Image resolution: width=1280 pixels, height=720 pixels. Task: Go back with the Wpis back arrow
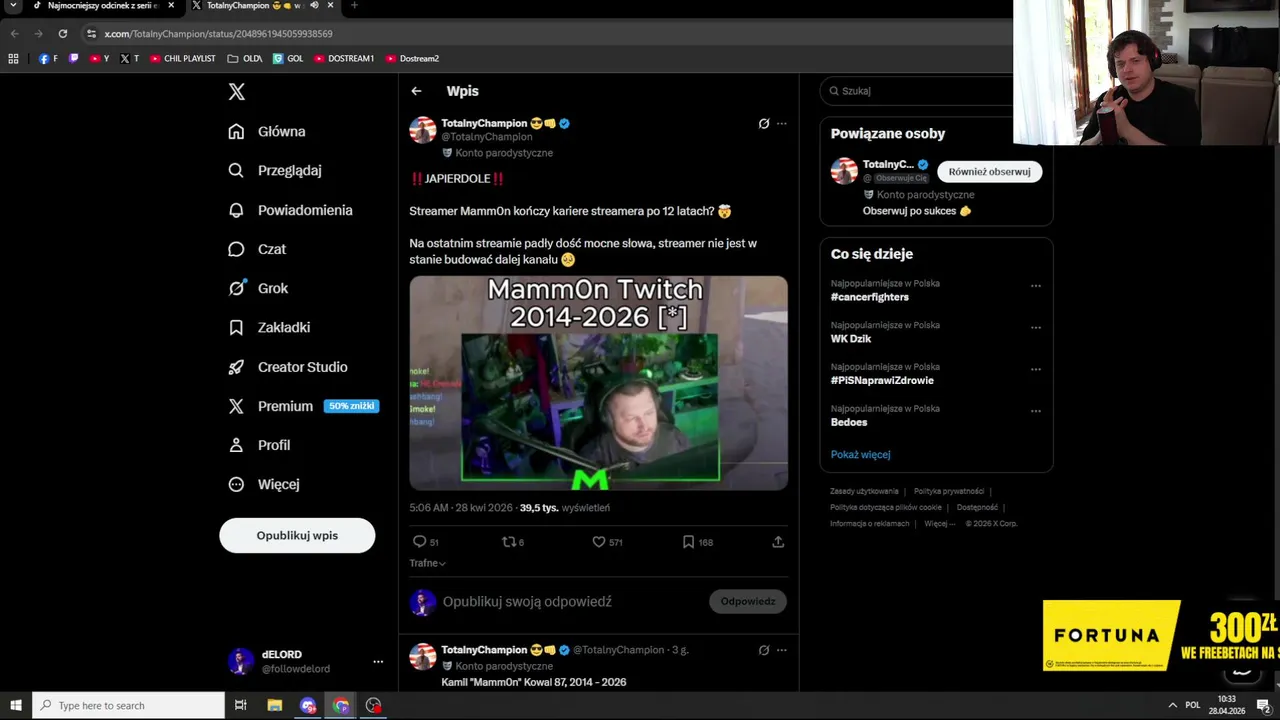[416, 91]
